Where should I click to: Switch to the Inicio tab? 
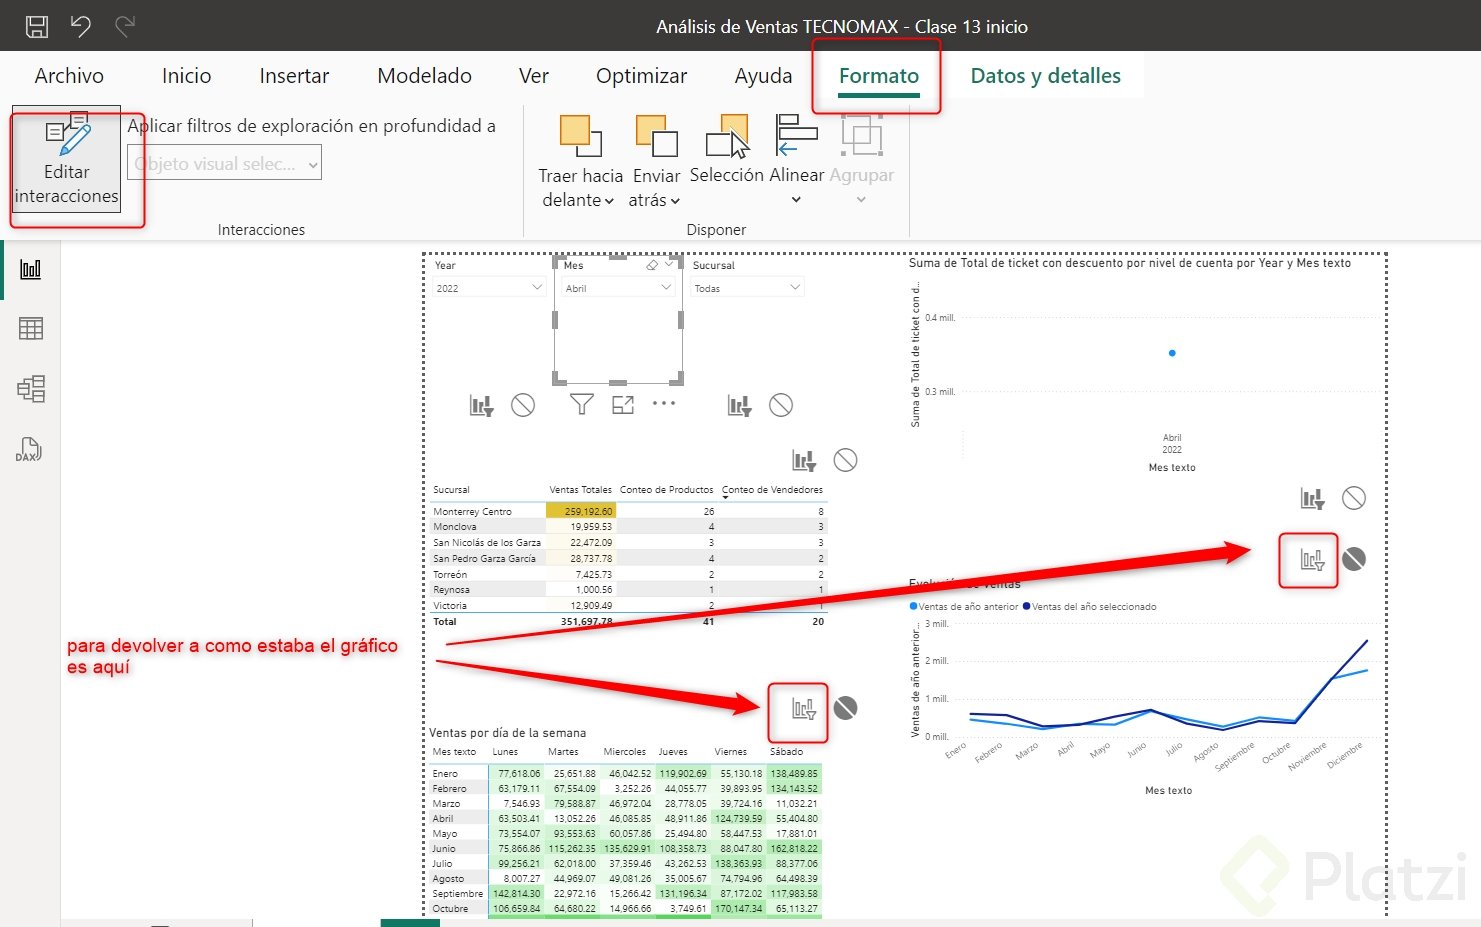tap(187, 76)
